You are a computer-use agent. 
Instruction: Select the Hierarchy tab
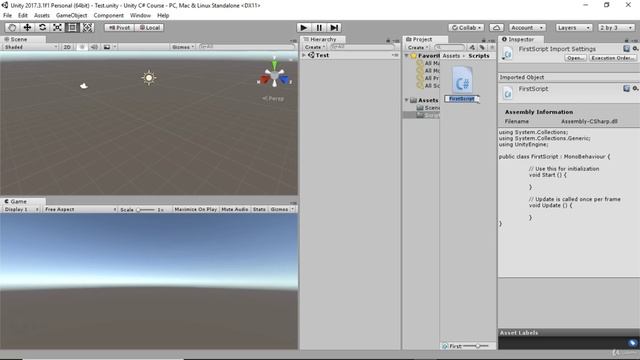click(x=322, y=39)
